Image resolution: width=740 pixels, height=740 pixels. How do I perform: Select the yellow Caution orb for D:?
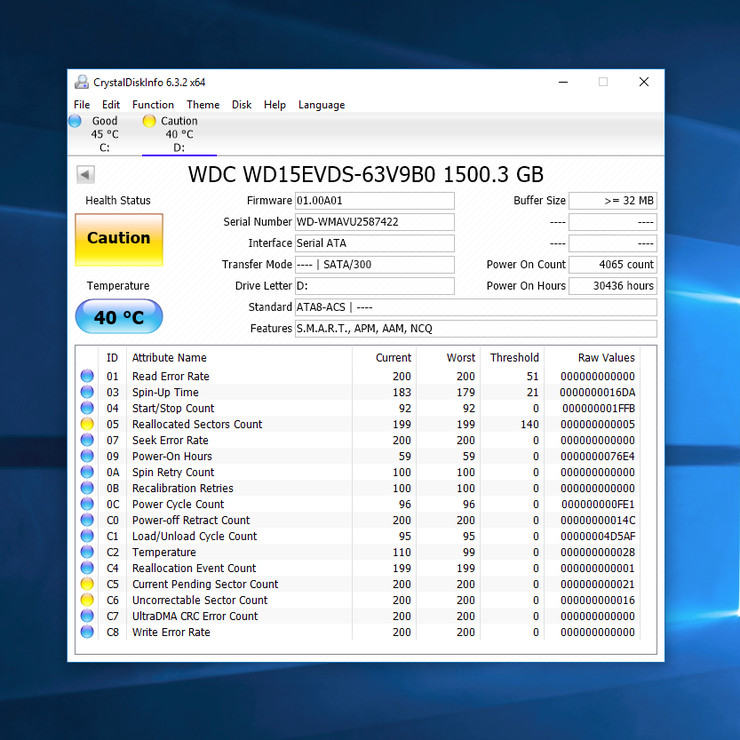click(x=149, y=121)
